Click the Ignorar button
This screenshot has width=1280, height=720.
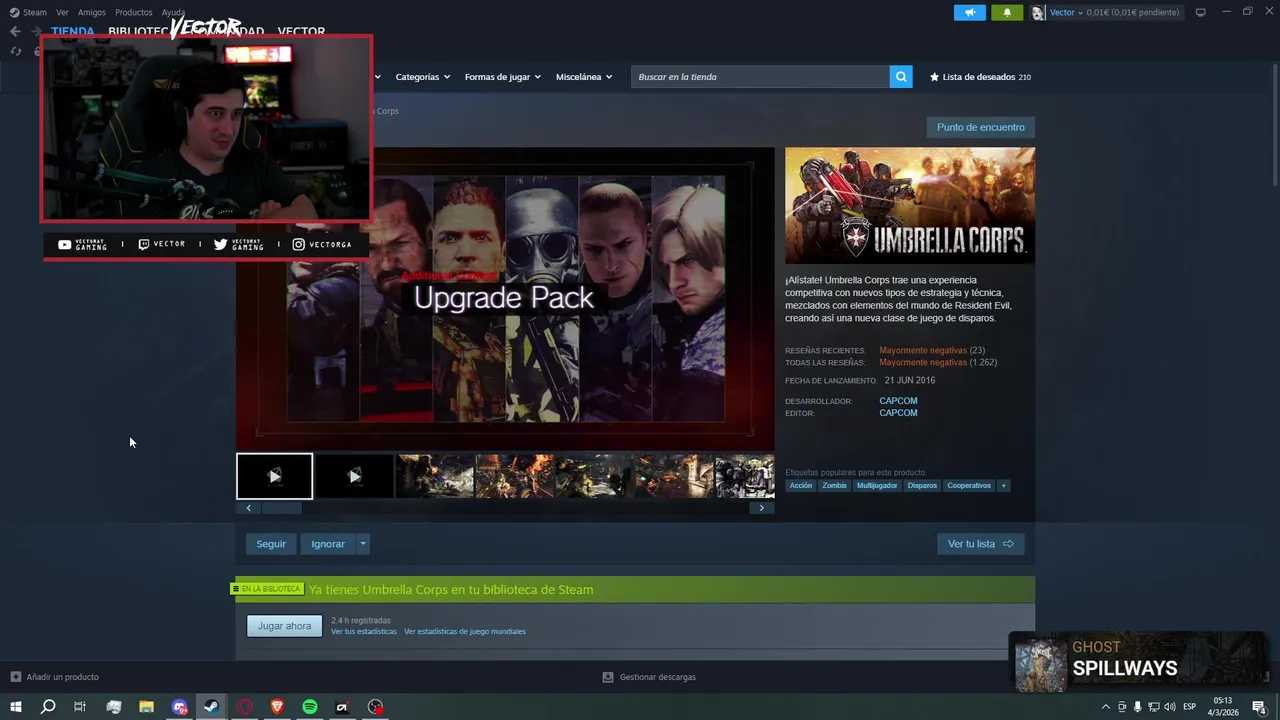coord(328,544)
